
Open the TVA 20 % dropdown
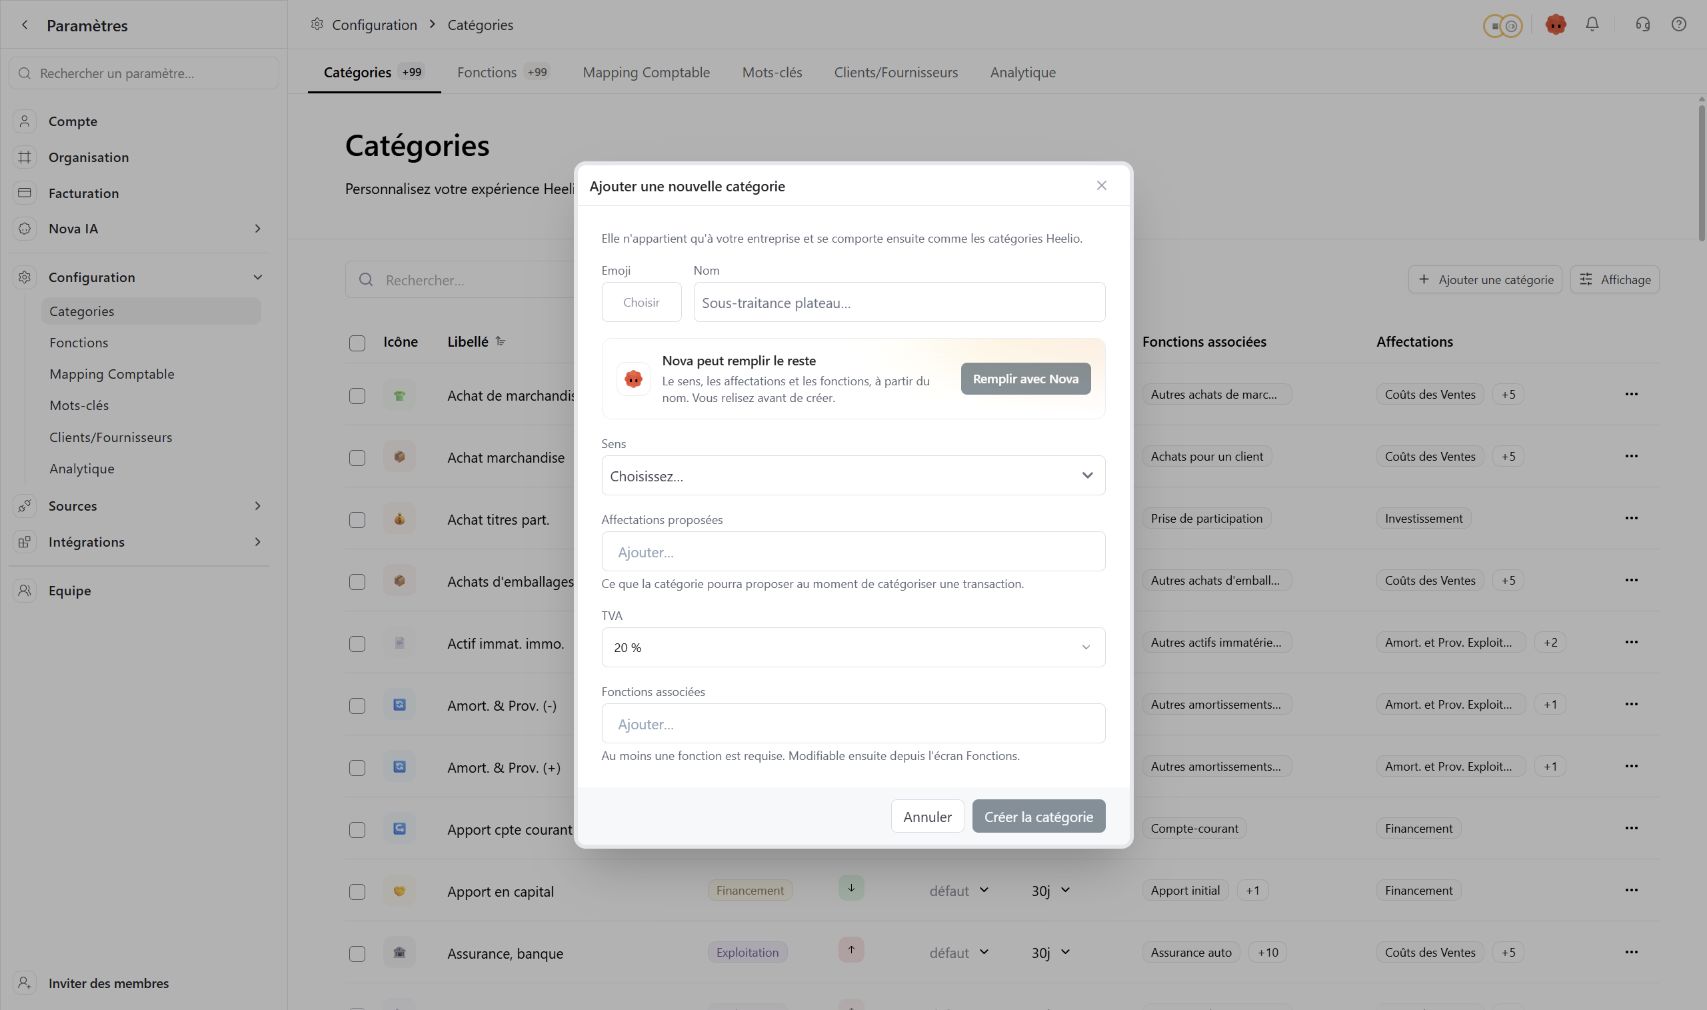(x=853, y=647)
